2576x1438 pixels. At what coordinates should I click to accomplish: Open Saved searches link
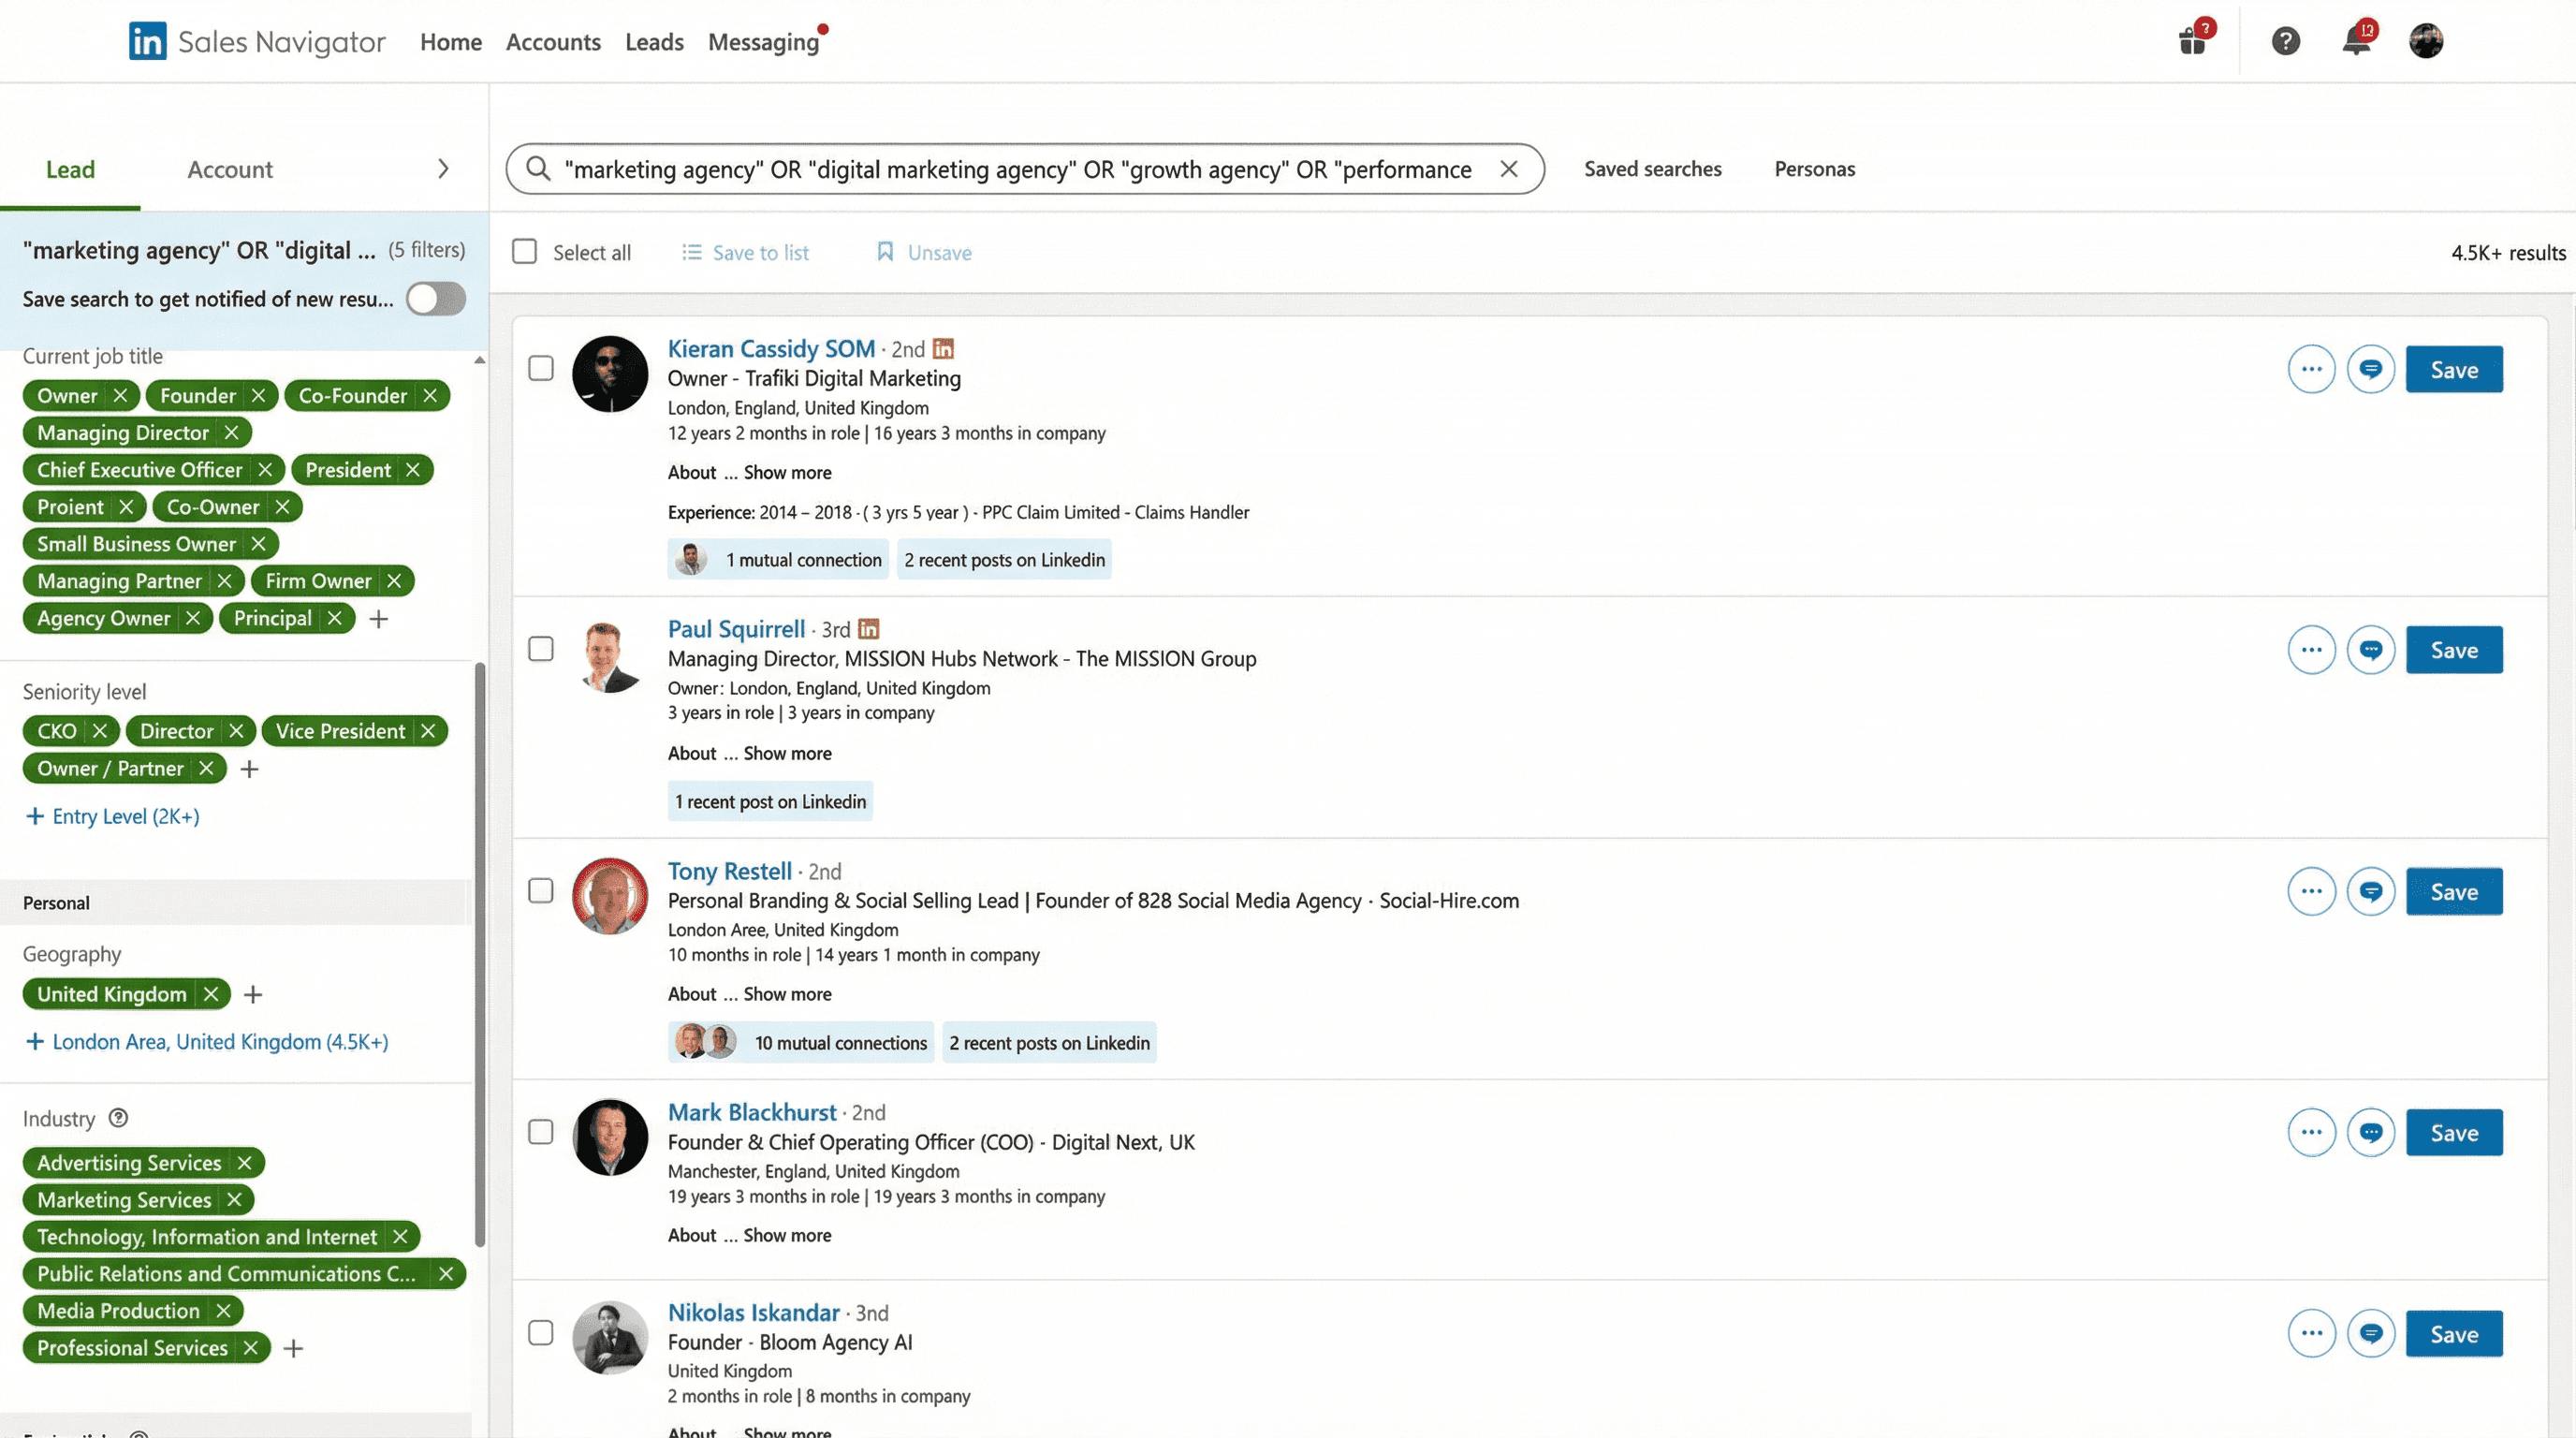tap(1652, 169)
